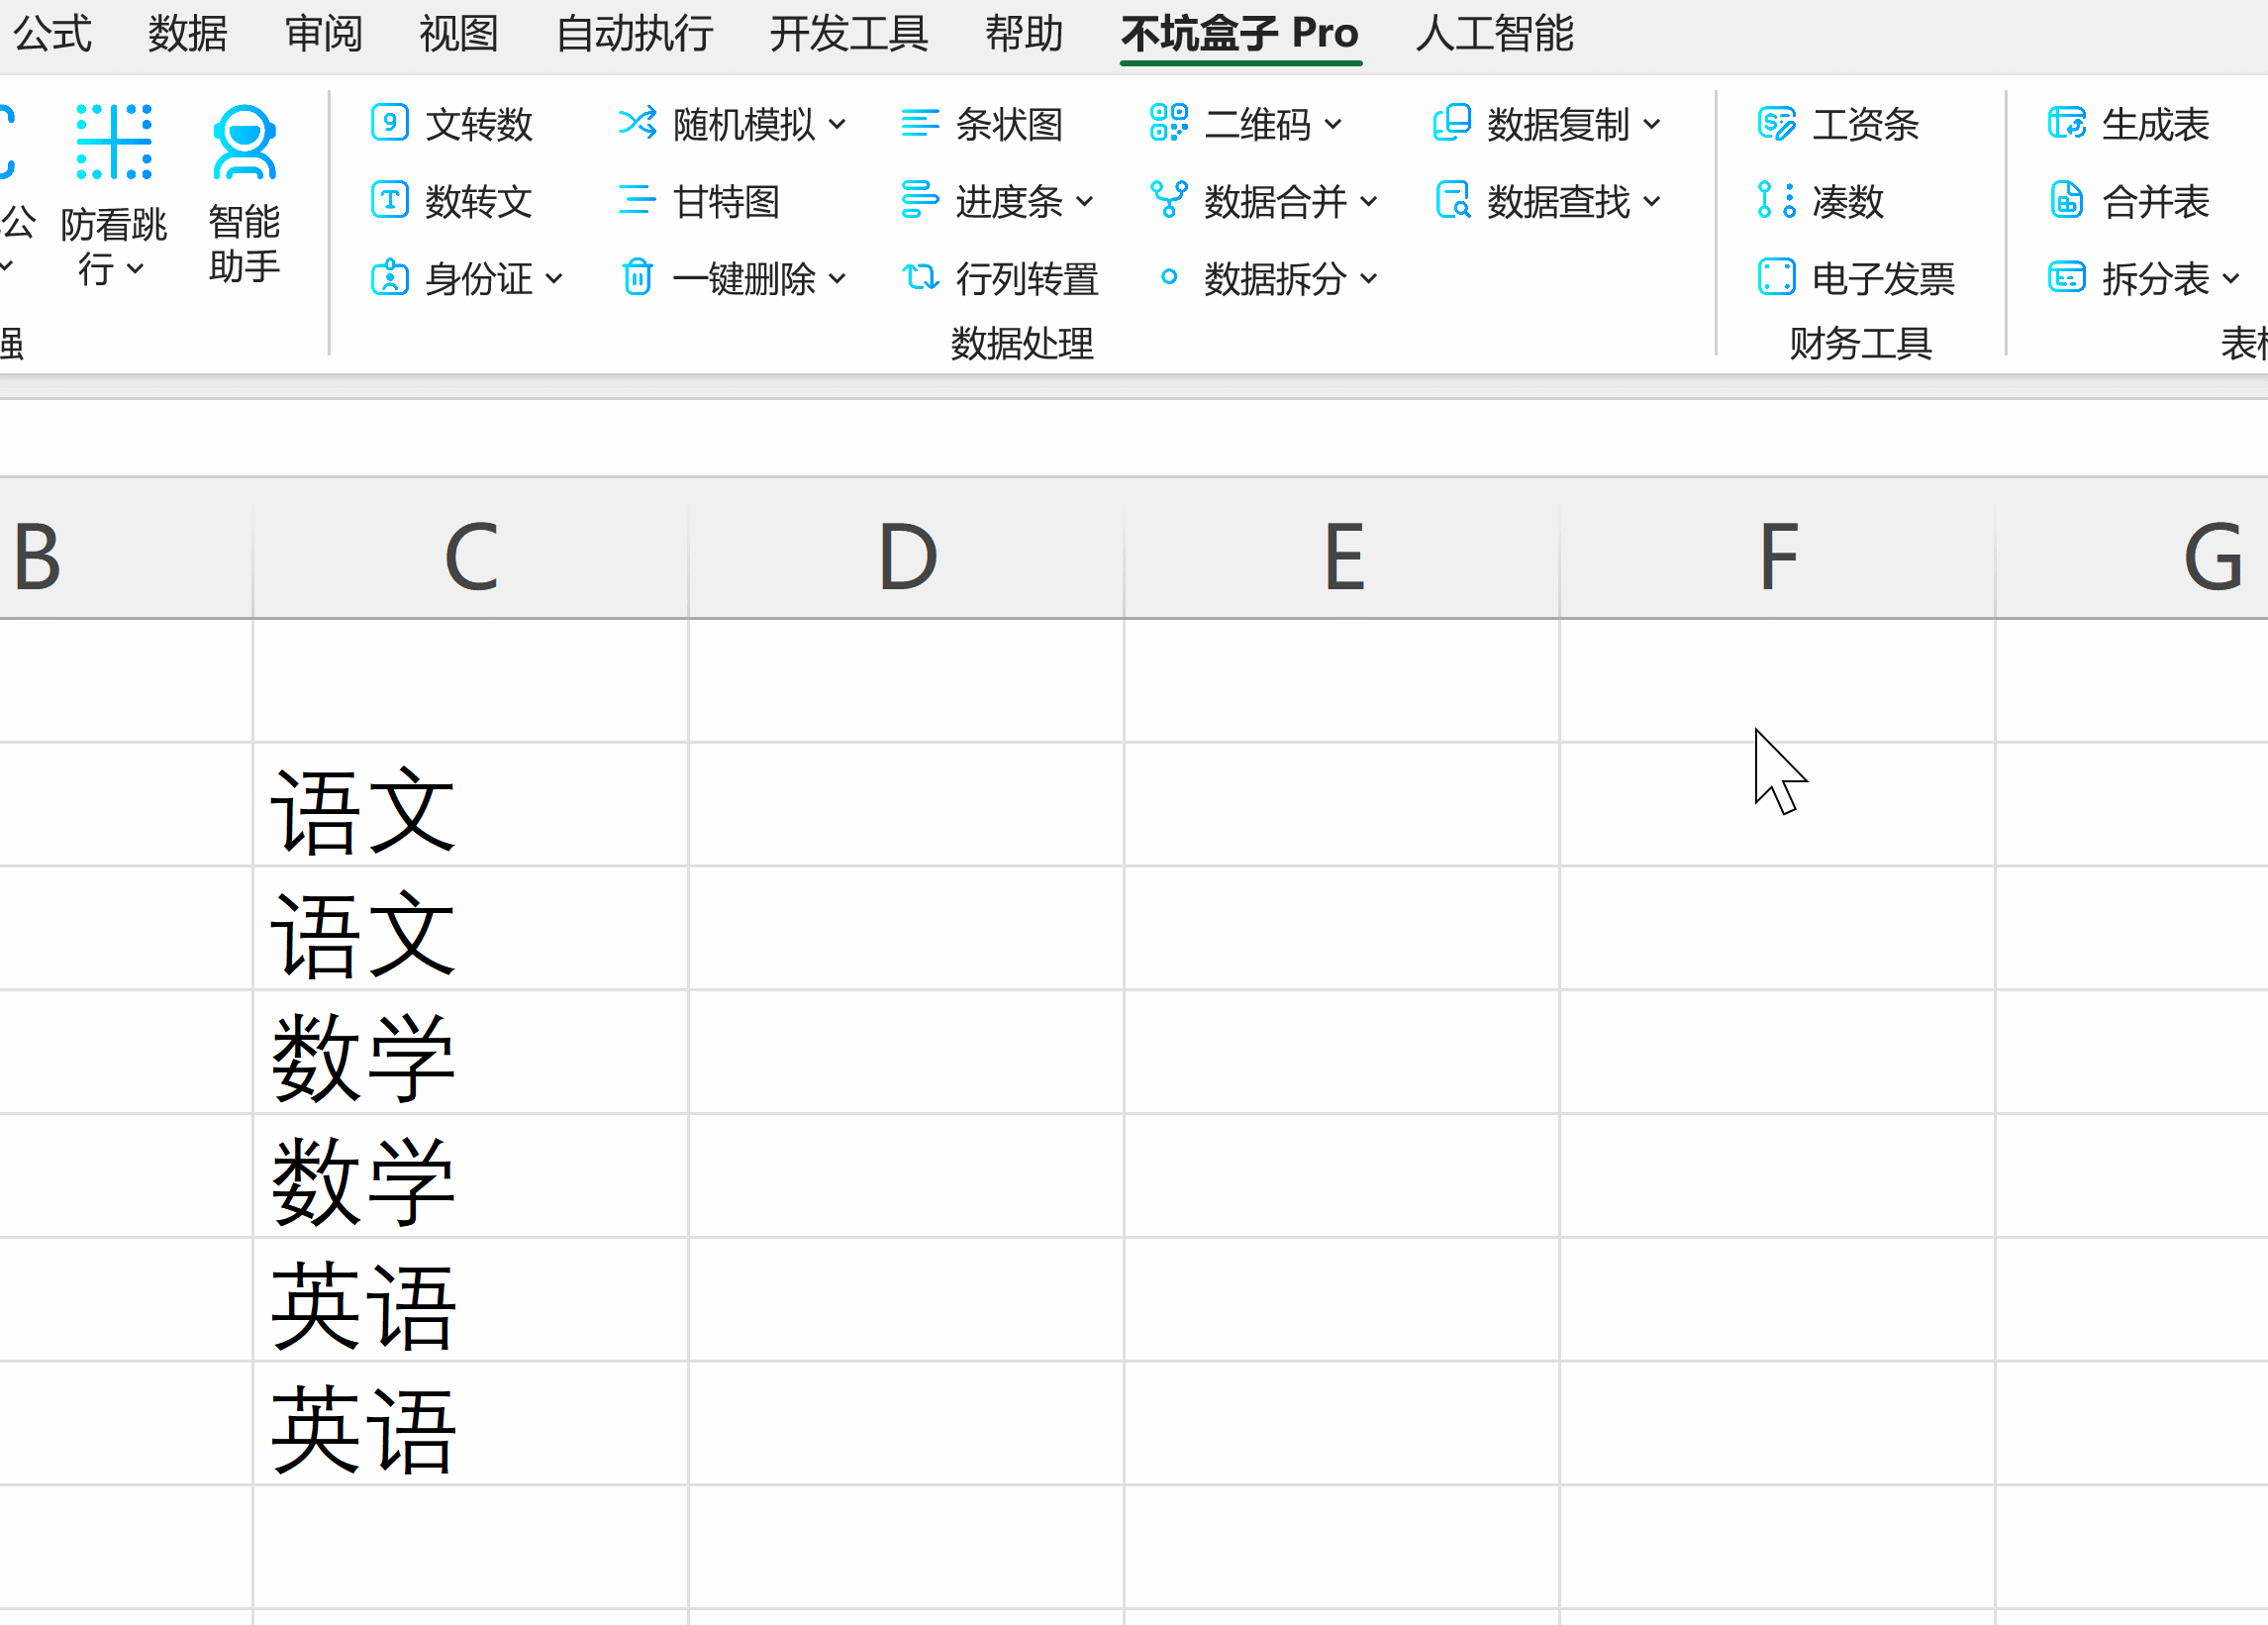Screen dimensions: 2268x1625
Task: Open the 数据 ribbon tab
Action: tap(188, 34)
